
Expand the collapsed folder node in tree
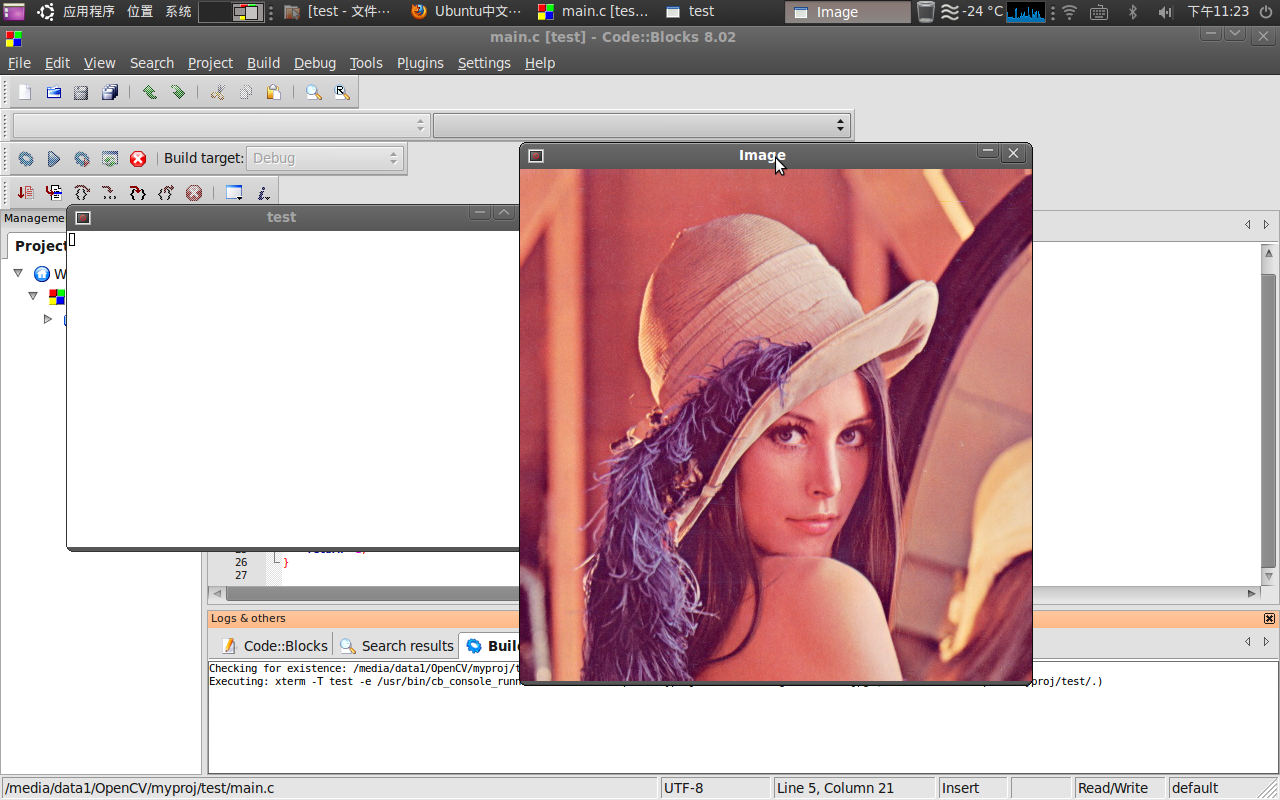pyautogui.click(x=47, y=319)
